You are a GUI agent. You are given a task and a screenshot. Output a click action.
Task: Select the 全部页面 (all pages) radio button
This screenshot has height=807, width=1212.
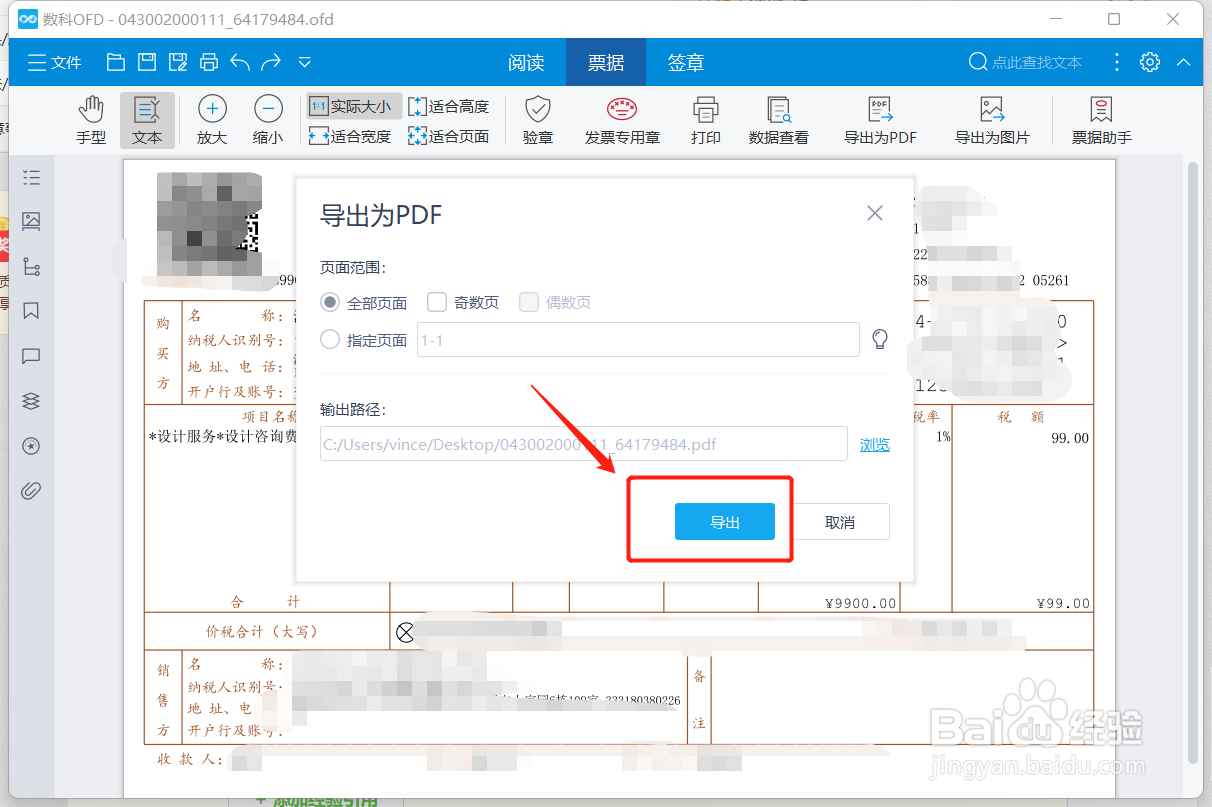331,302
